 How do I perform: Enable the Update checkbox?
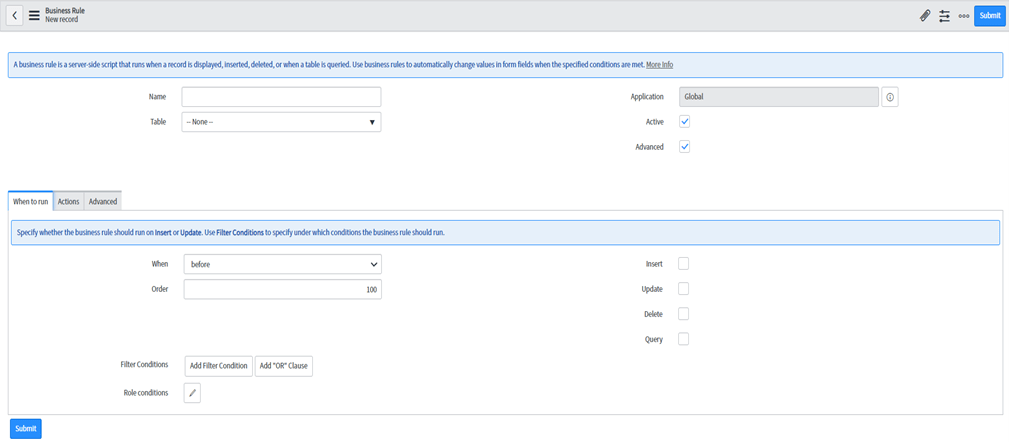(x=683, y=289)
